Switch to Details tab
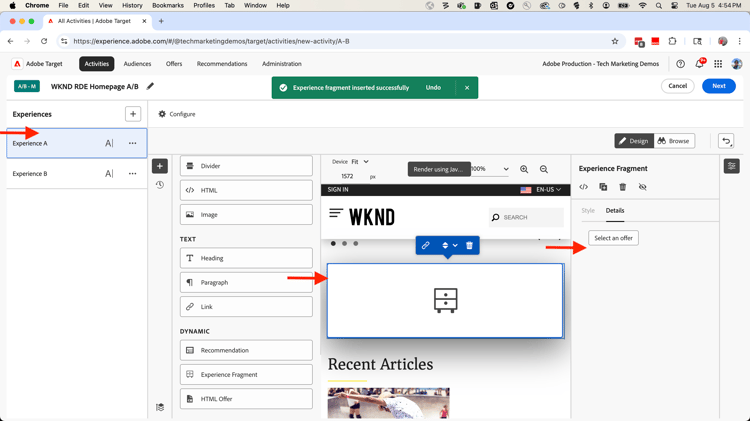The width and height of the screenshot is (750, 421). (615, 210)
